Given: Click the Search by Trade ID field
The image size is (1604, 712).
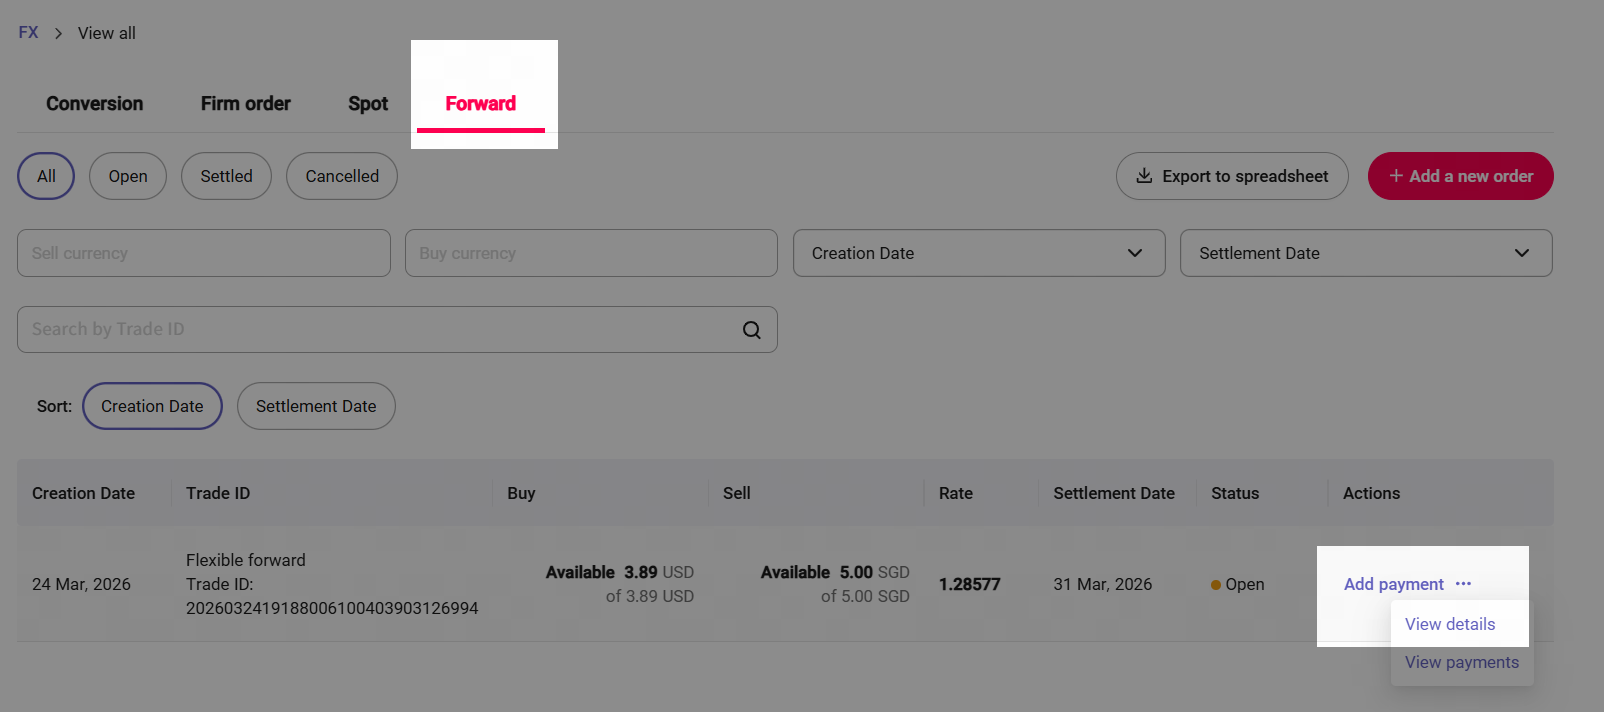Looking at the screenshot, I should pyautogui.click(x=380, y=330).
